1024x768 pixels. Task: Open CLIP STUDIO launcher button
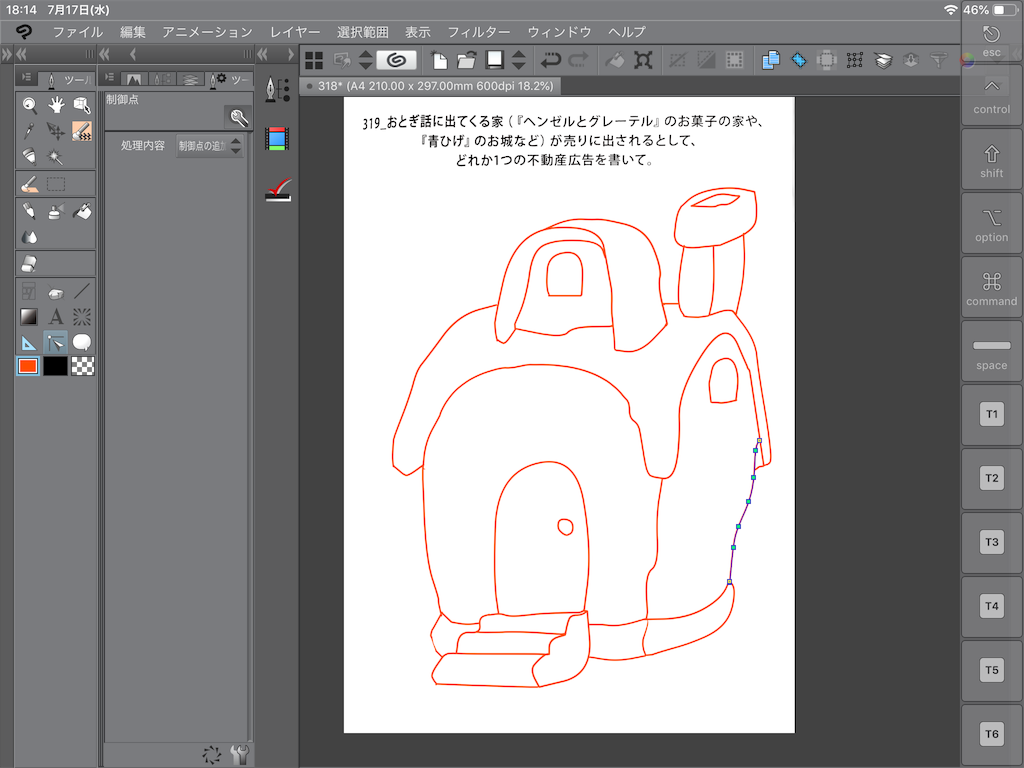point(396,60)
